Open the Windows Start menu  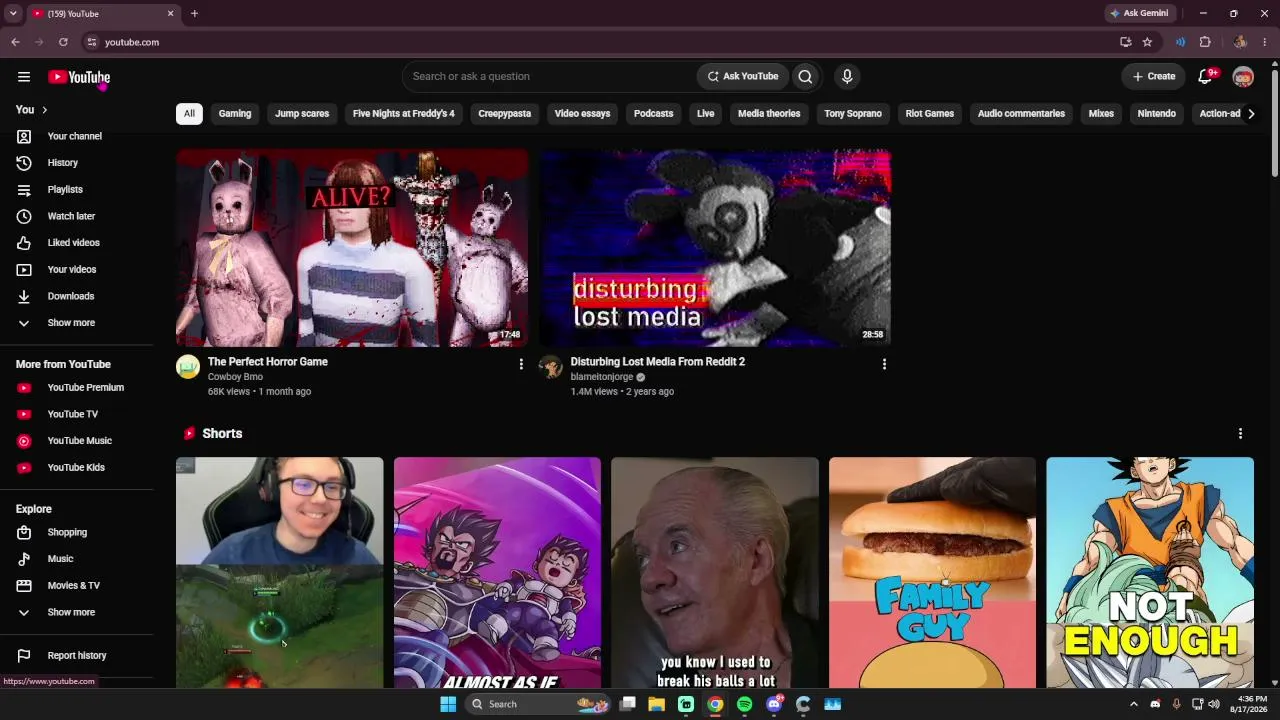[x=448, y=704]
